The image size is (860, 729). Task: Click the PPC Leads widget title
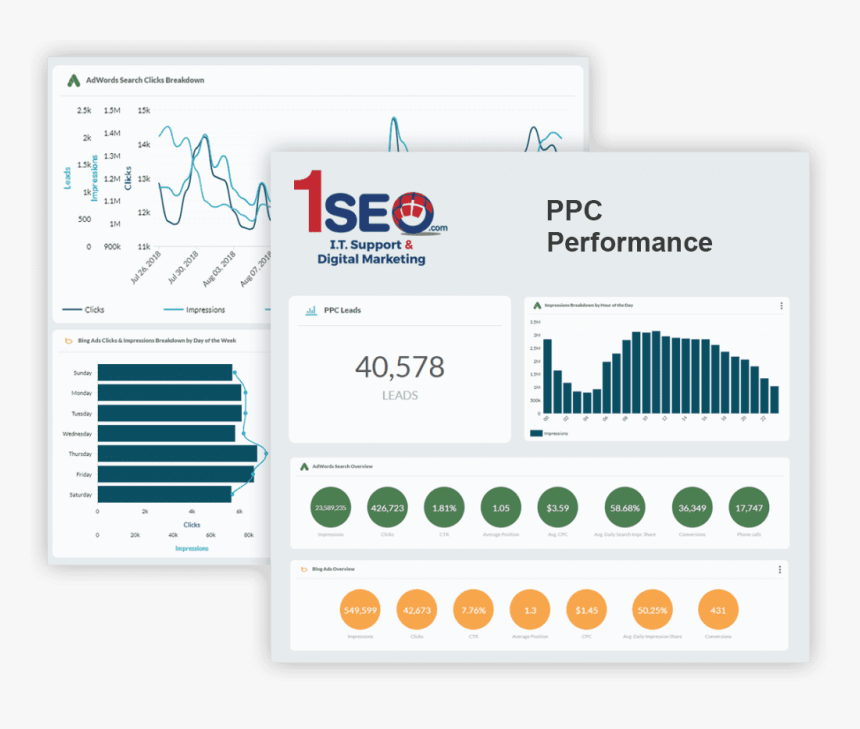coord(342,310)
